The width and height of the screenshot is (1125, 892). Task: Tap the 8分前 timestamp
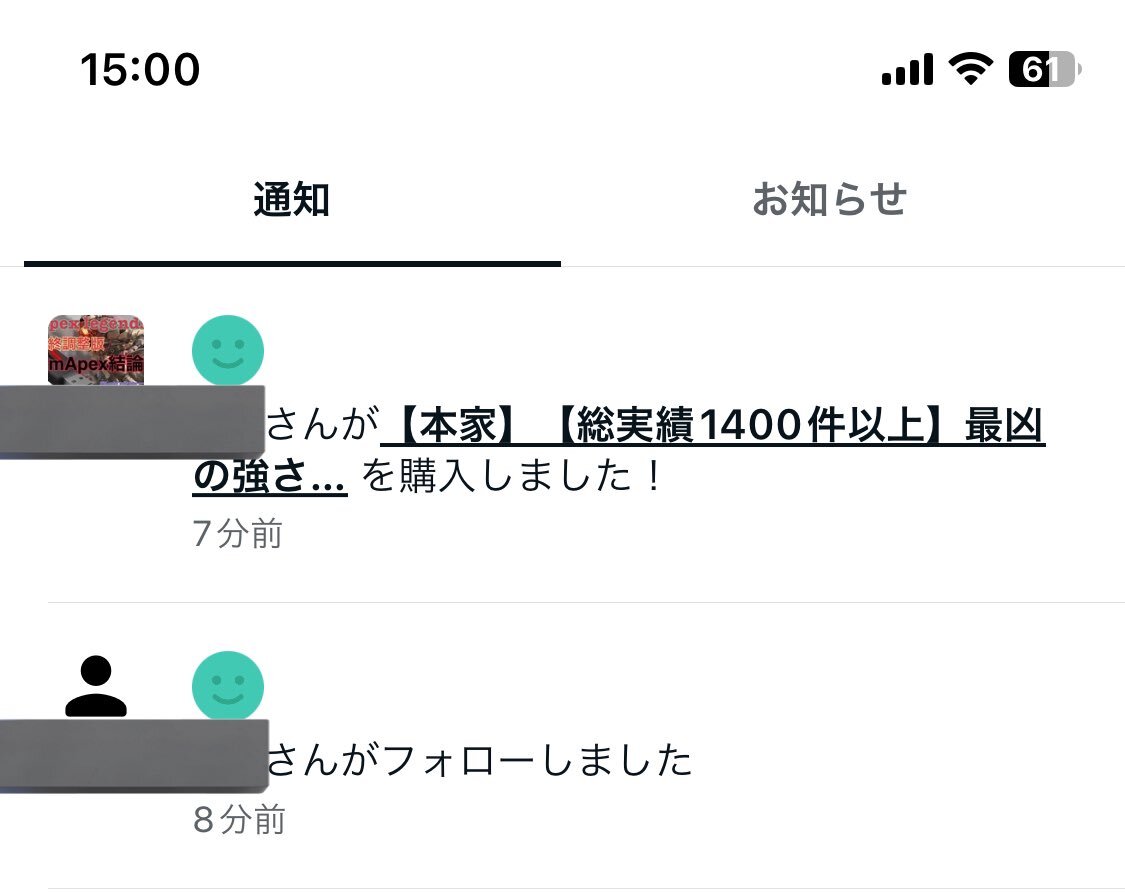[239, 820]
